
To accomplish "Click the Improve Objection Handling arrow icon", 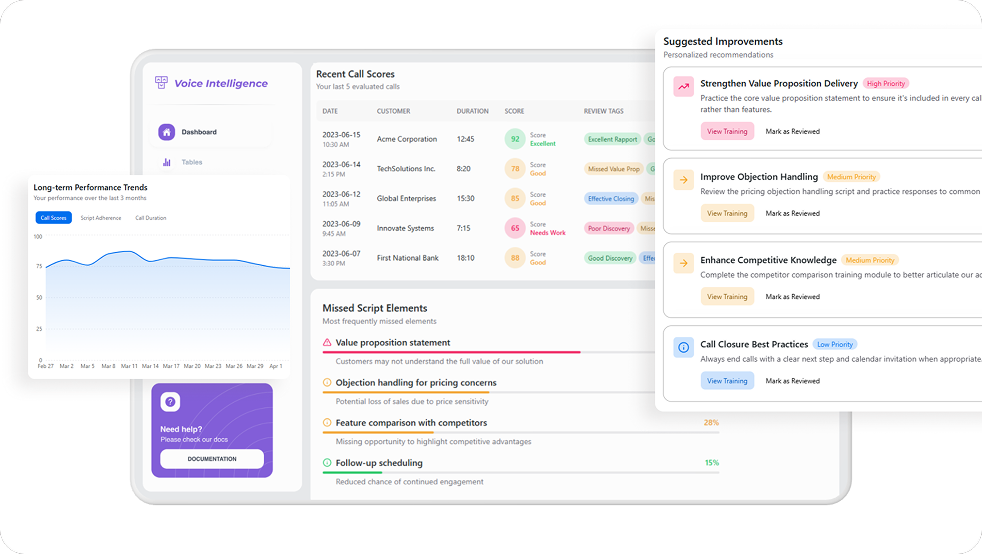I will point(684,180).
